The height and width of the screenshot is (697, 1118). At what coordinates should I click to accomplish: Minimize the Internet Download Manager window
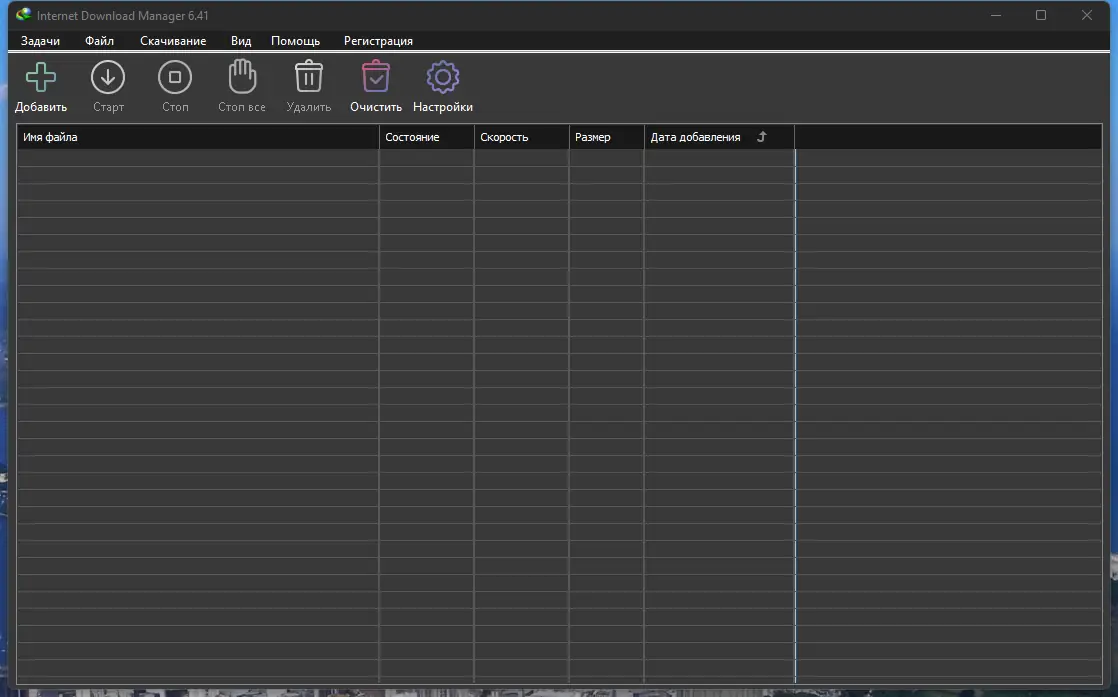point(996,15)
